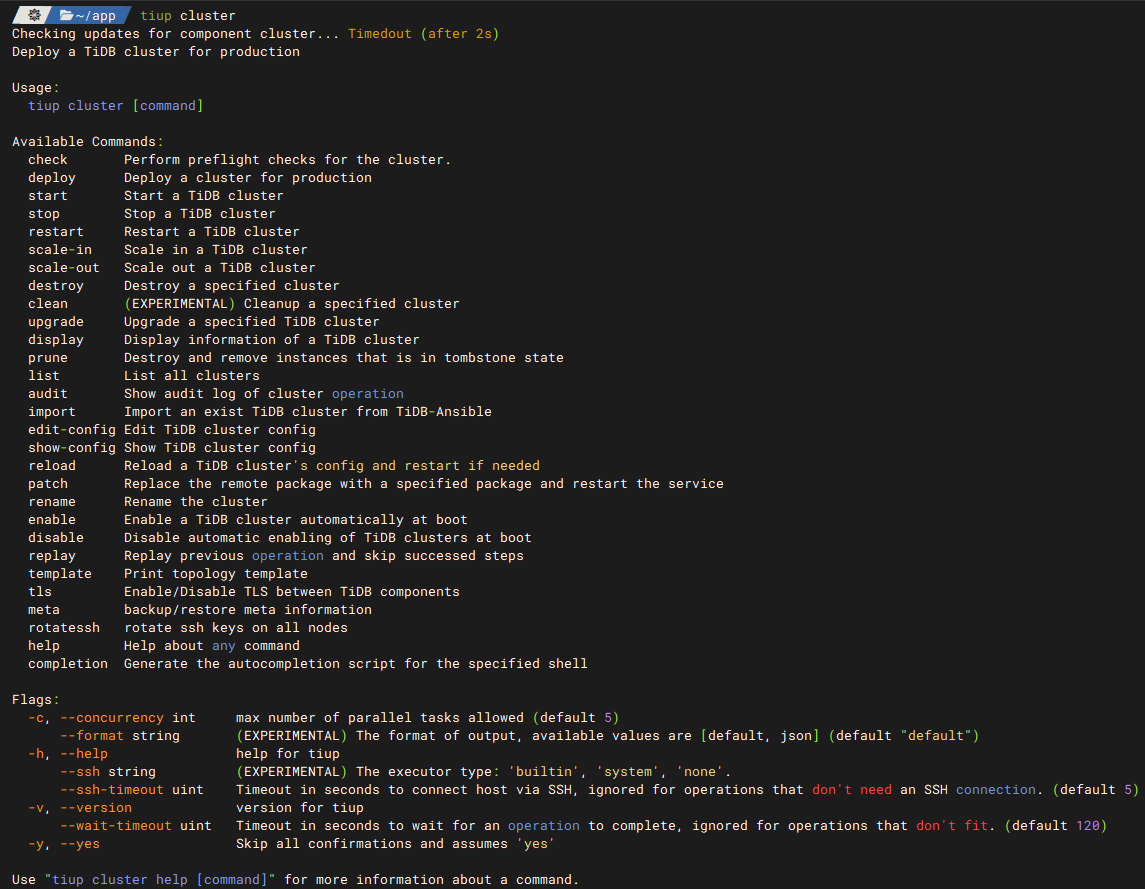The width and height of the screenshot is (1145, 889).
Task: Click the 'tls' command name
Action: 39,592
